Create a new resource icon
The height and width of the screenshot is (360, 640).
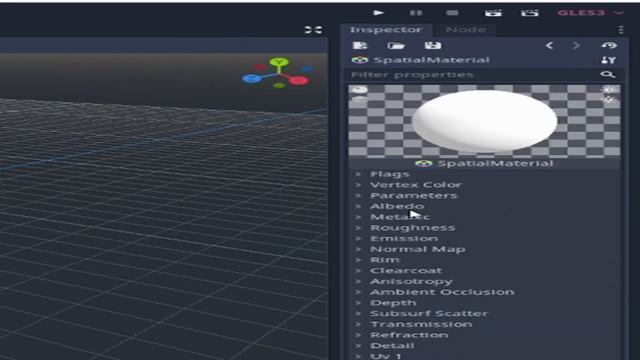coord(360,45)
